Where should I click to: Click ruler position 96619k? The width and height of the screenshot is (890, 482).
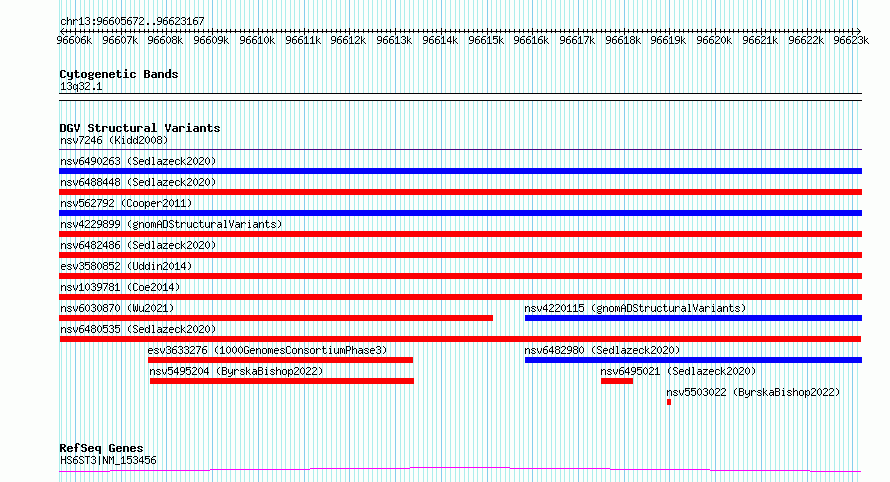pyautogui.click(x=668, y=40)
